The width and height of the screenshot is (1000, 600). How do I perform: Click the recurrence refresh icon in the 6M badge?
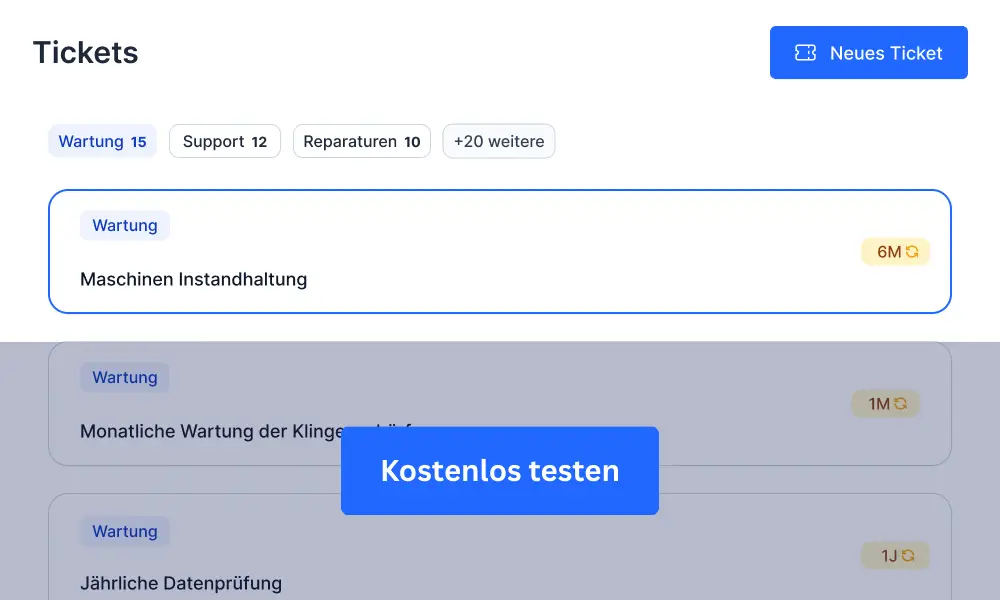911,251
